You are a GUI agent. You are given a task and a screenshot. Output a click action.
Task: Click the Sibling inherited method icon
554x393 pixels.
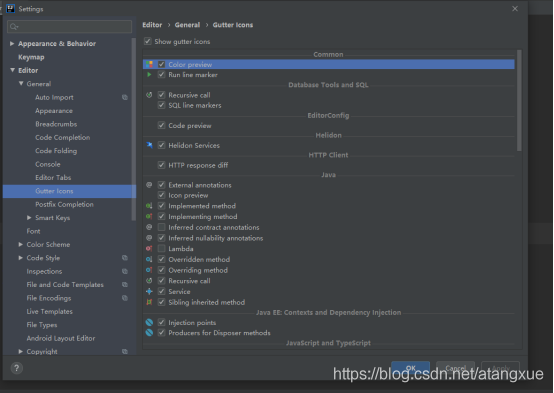(x=149, y=302)
